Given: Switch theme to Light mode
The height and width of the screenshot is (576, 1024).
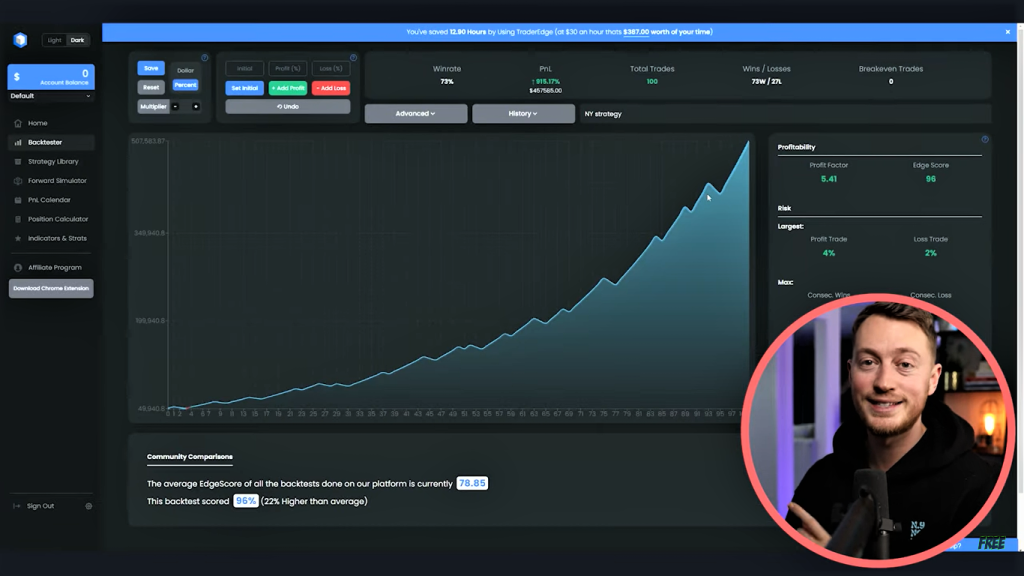Looking at the screenshot, I should 54,40.
